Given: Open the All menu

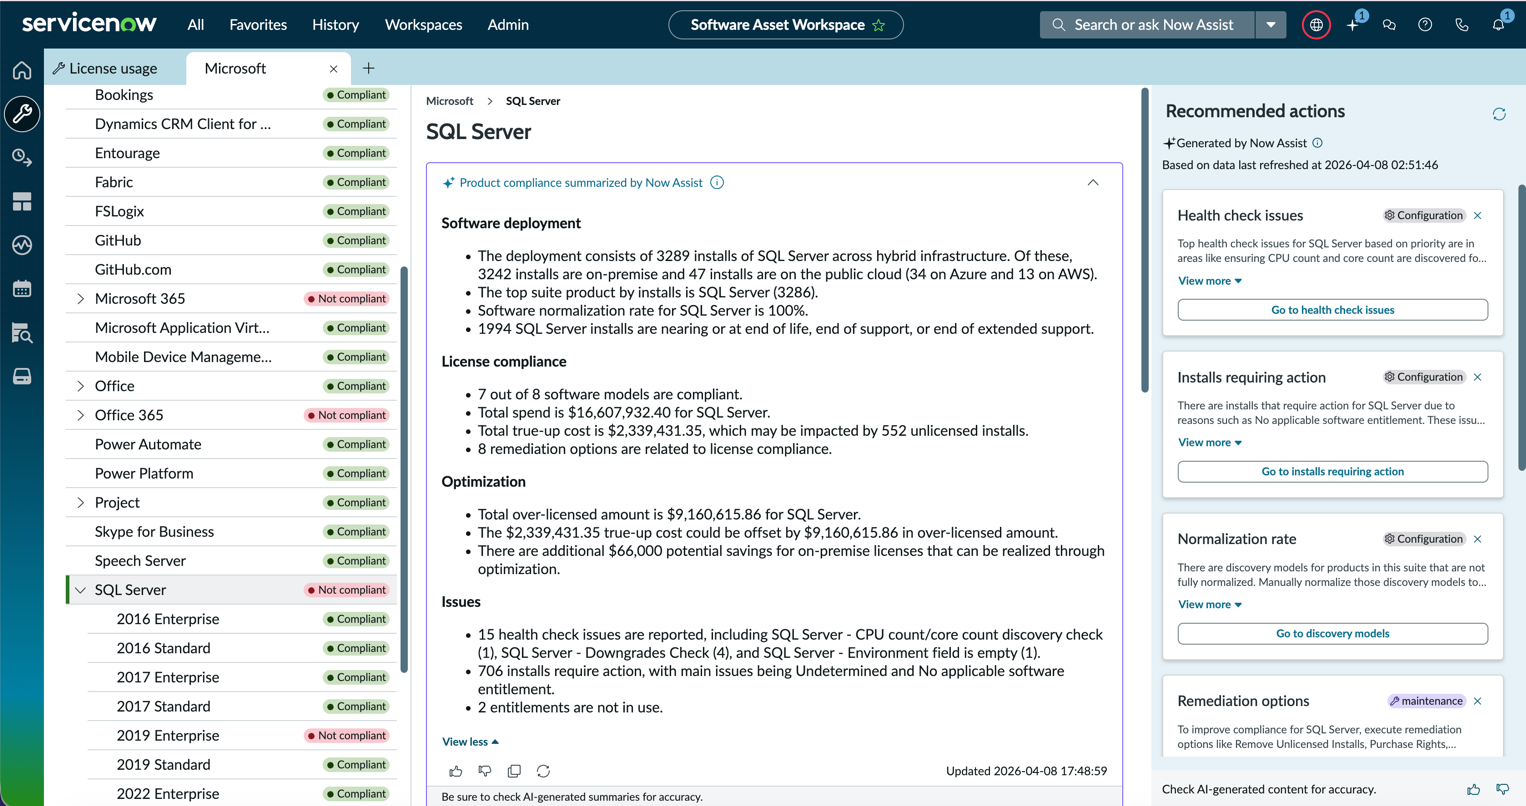Looking at the screenshot, I should click(x=196, y=25).
